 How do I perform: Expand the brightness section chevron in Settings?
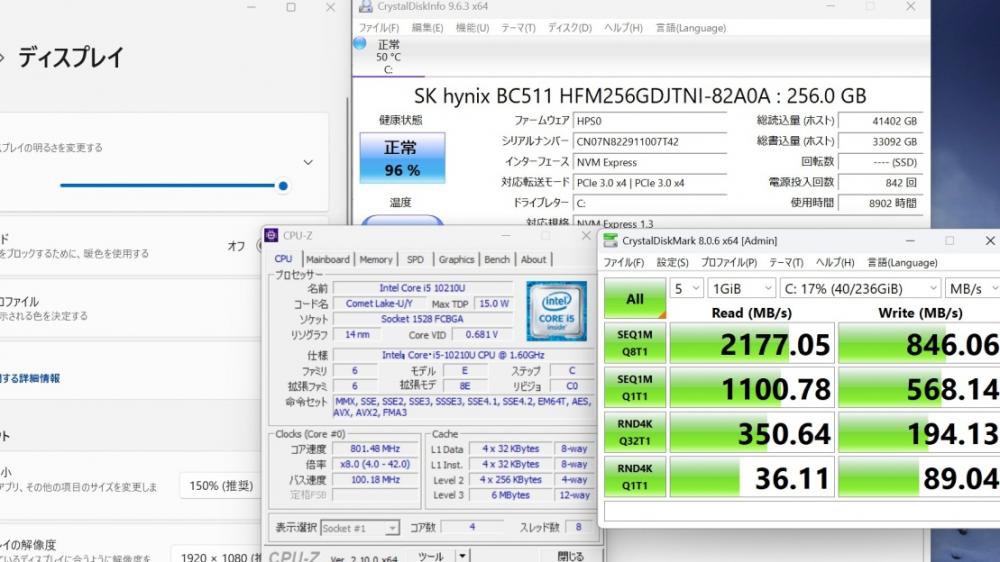coord(308,162)
